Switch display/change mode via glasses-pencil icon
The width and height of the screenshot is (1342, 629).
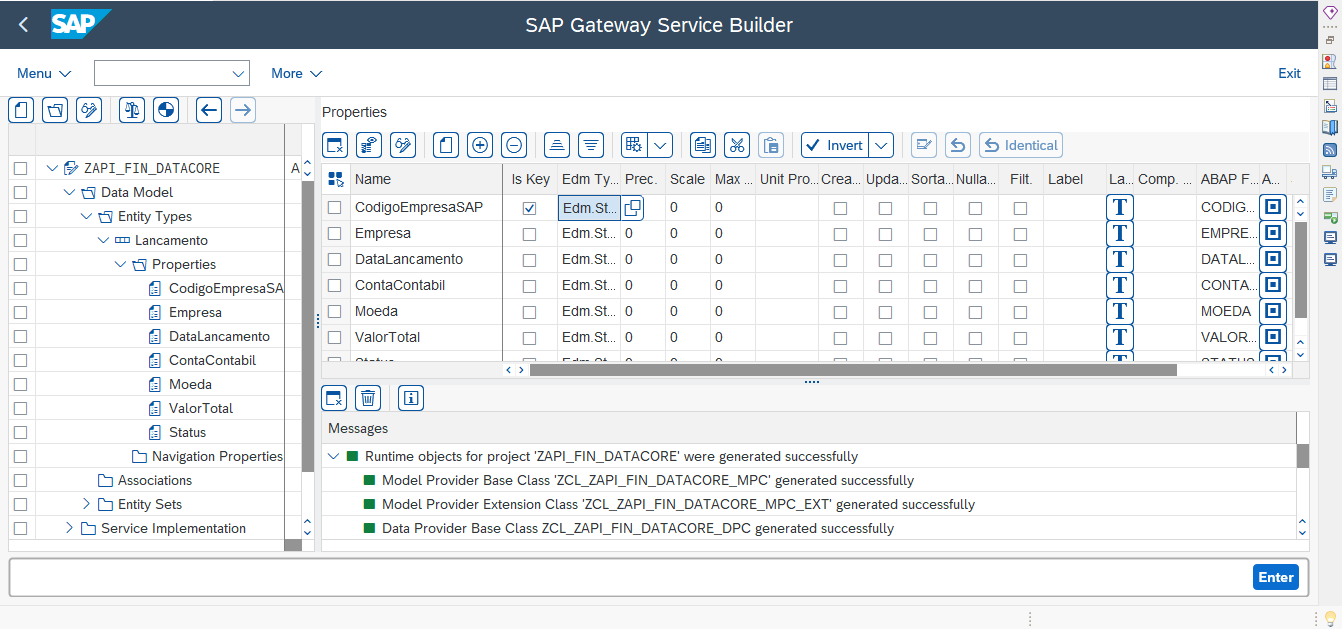88,110
